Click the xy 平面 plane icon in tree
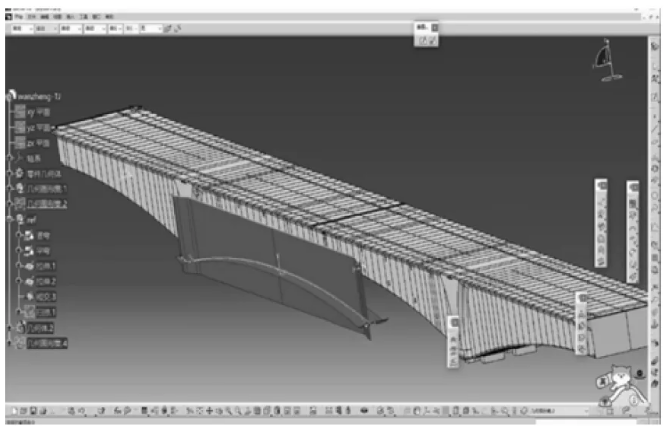The image size is (669, 429). (x=20, y=112)
